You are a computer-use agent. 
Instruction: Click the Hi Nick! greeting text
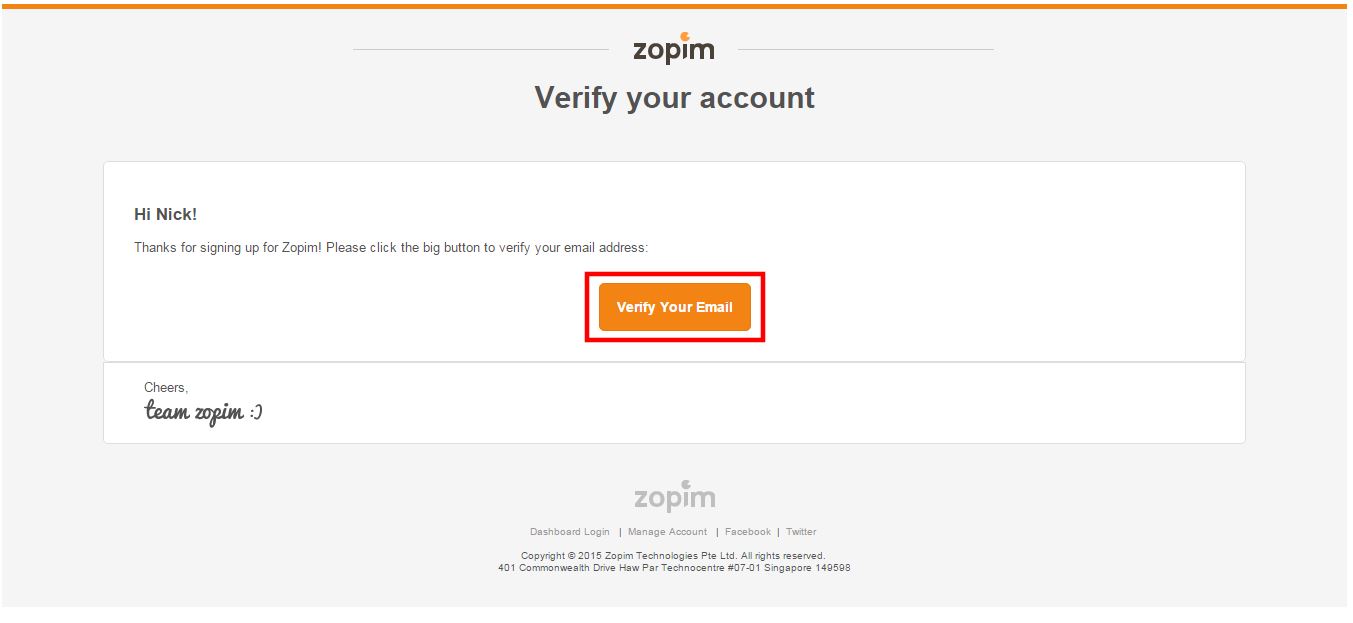[165, 215]
